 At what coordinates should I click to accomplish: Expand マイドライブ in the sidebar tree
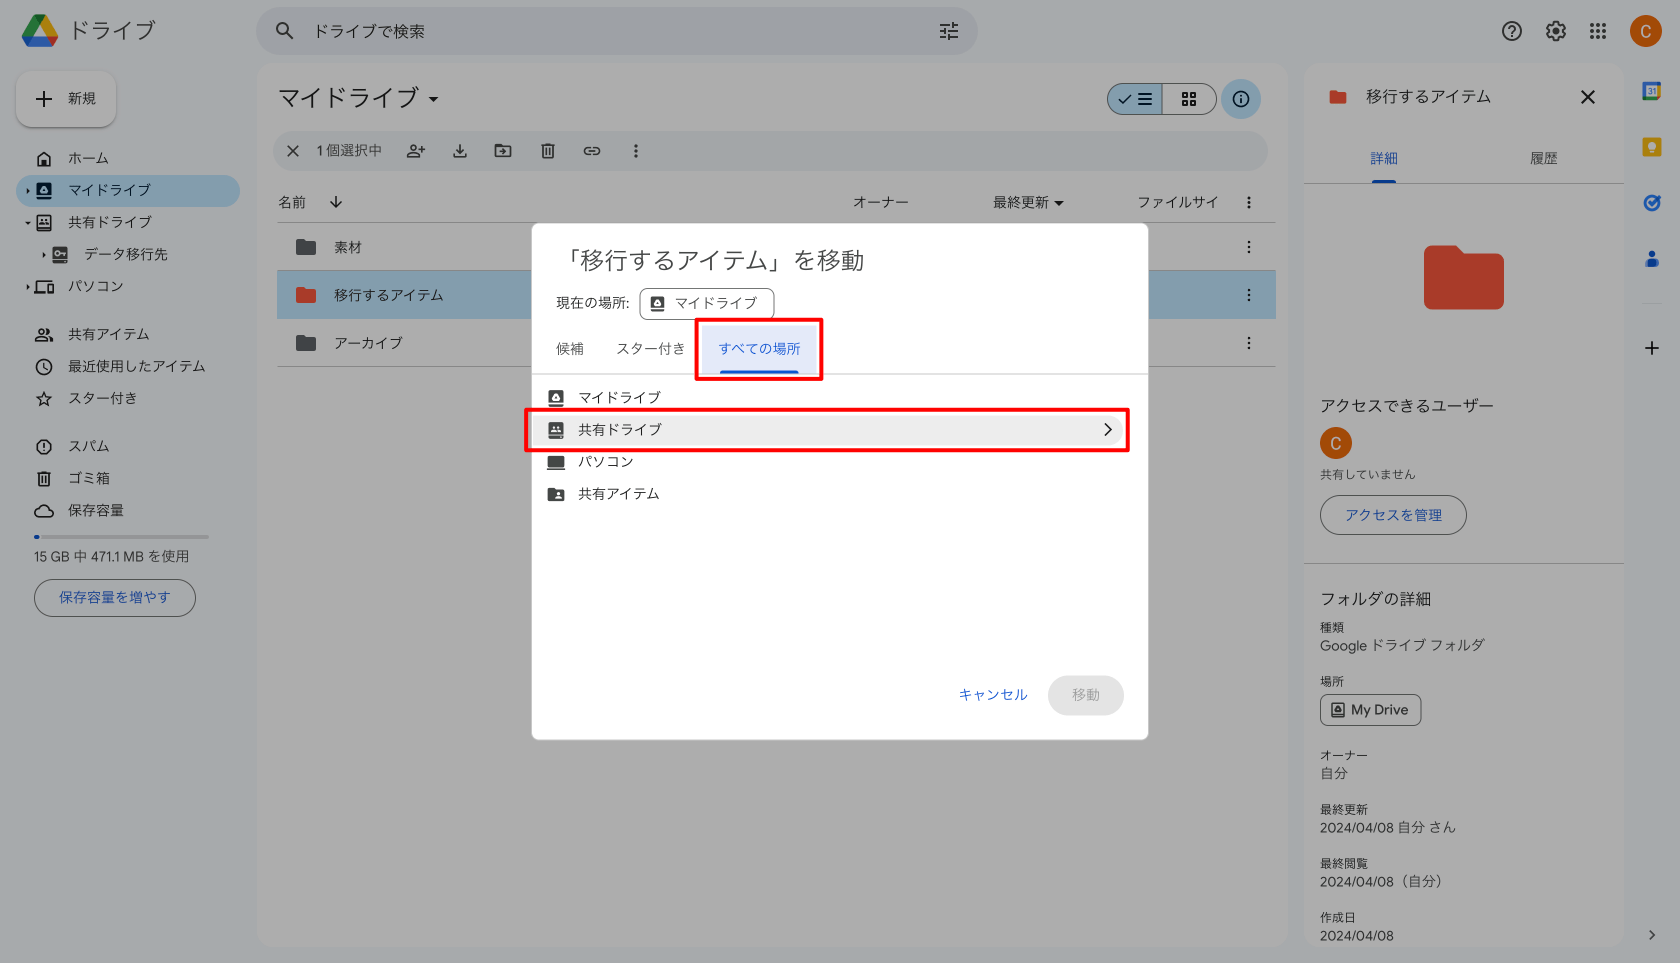(x=27, y=190)
